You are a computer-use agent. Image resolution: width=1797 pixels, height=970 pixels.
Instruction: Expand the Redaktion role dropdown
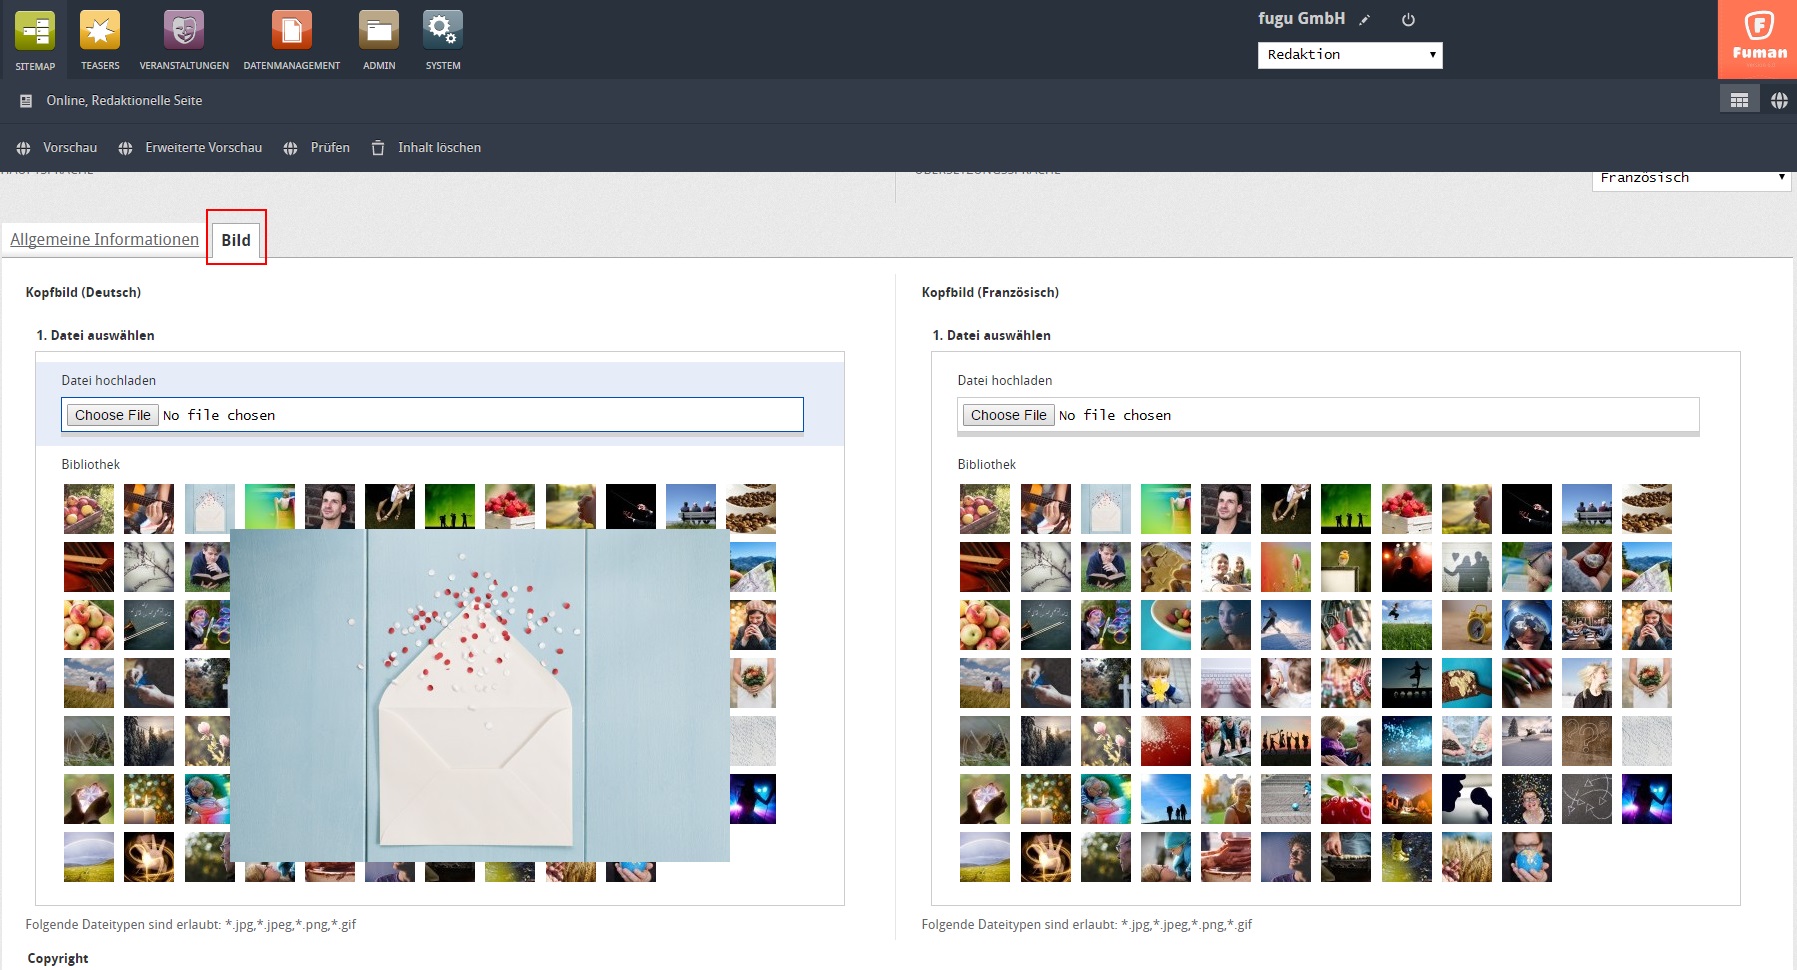tap(1349, 55)
